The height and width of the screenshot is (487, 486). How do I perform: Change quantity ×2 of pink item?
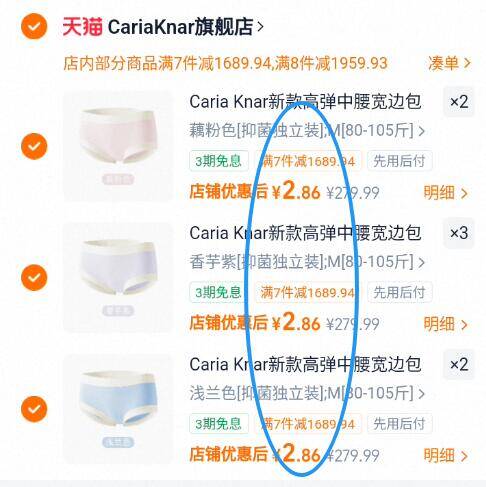pyautogui.click(x=459, y=102)
